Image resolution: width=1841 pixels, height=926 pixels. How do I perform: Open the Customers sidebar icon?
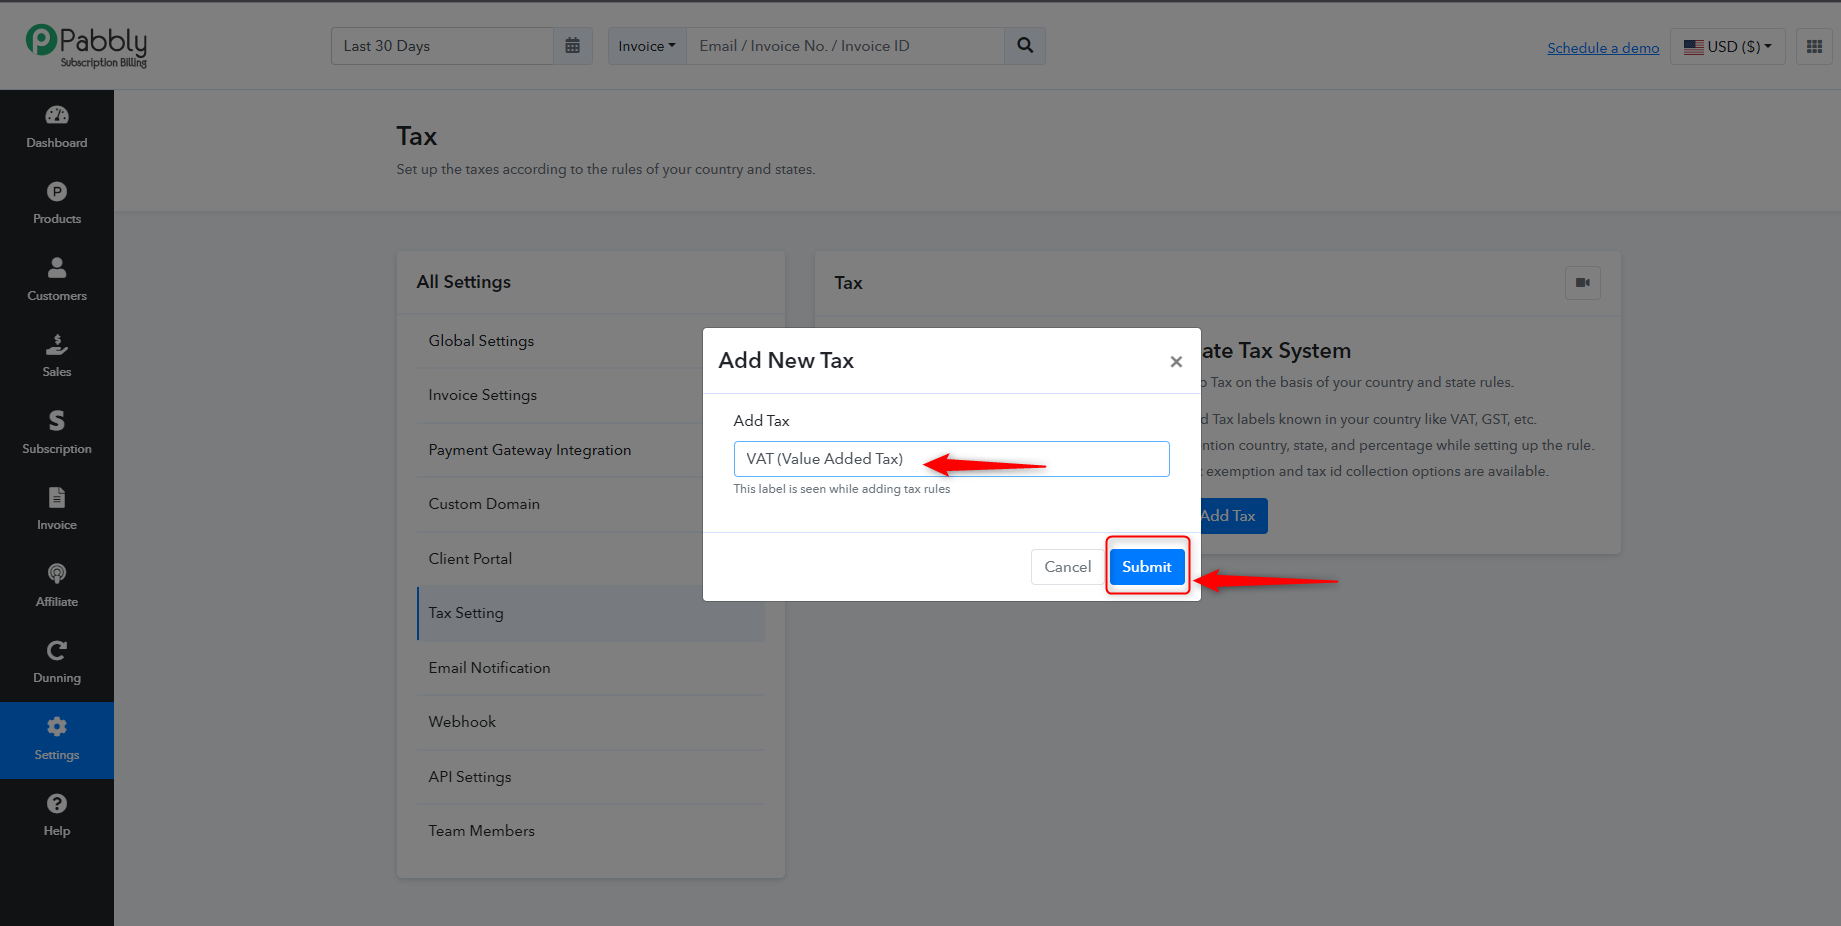pyautogui.click(x=57, y=268)
